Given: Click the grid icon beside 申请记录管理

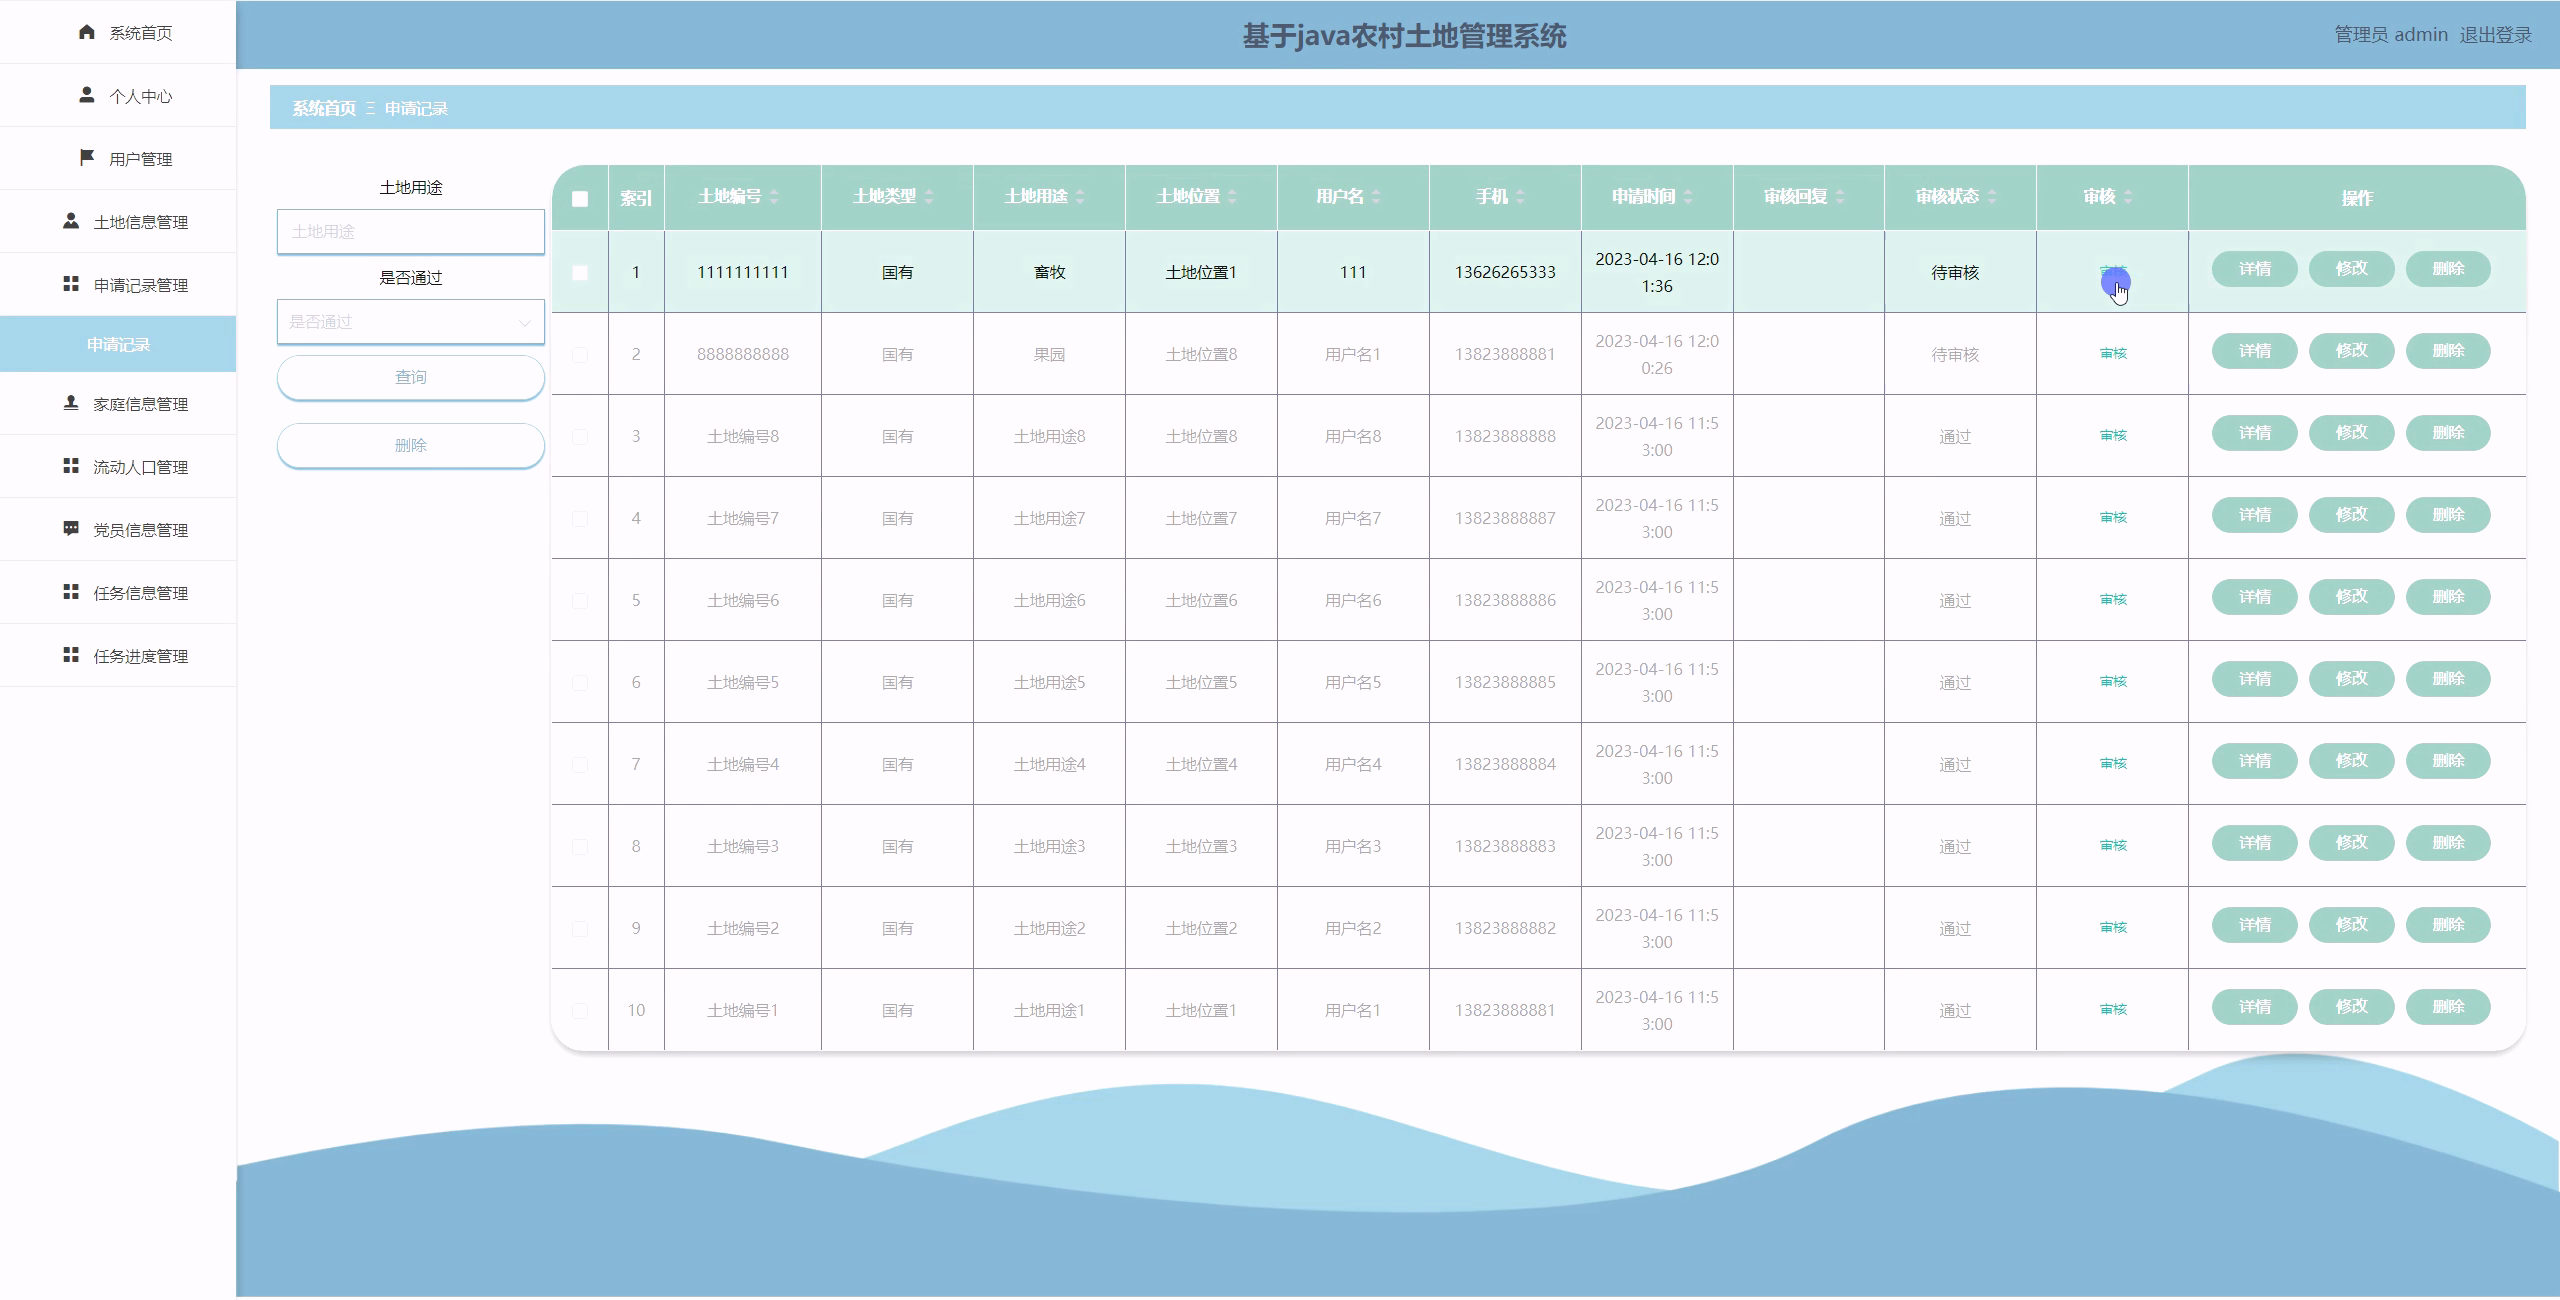Looking at the screenshot, I should (70, 282).
